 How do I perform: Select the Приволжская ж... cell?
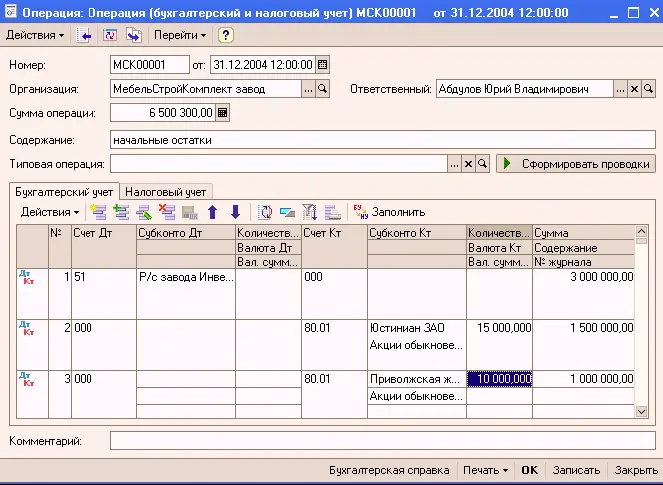[x=416, y=379]
